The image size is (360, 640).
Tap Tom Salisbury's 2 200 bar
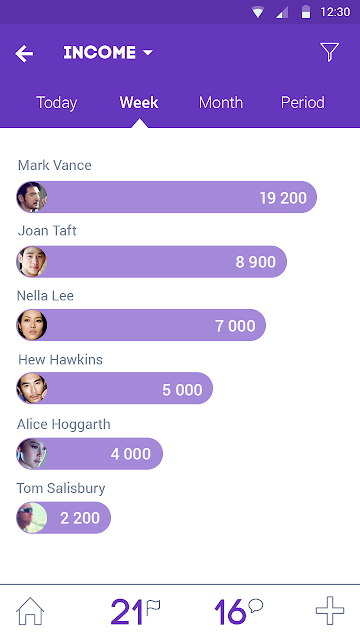pyautogui.click(x=63, y=518)
